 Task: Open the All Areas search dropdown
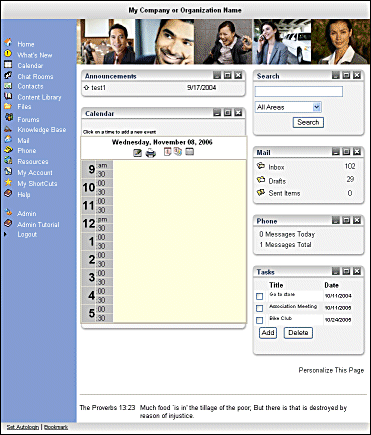coord(288,107)
